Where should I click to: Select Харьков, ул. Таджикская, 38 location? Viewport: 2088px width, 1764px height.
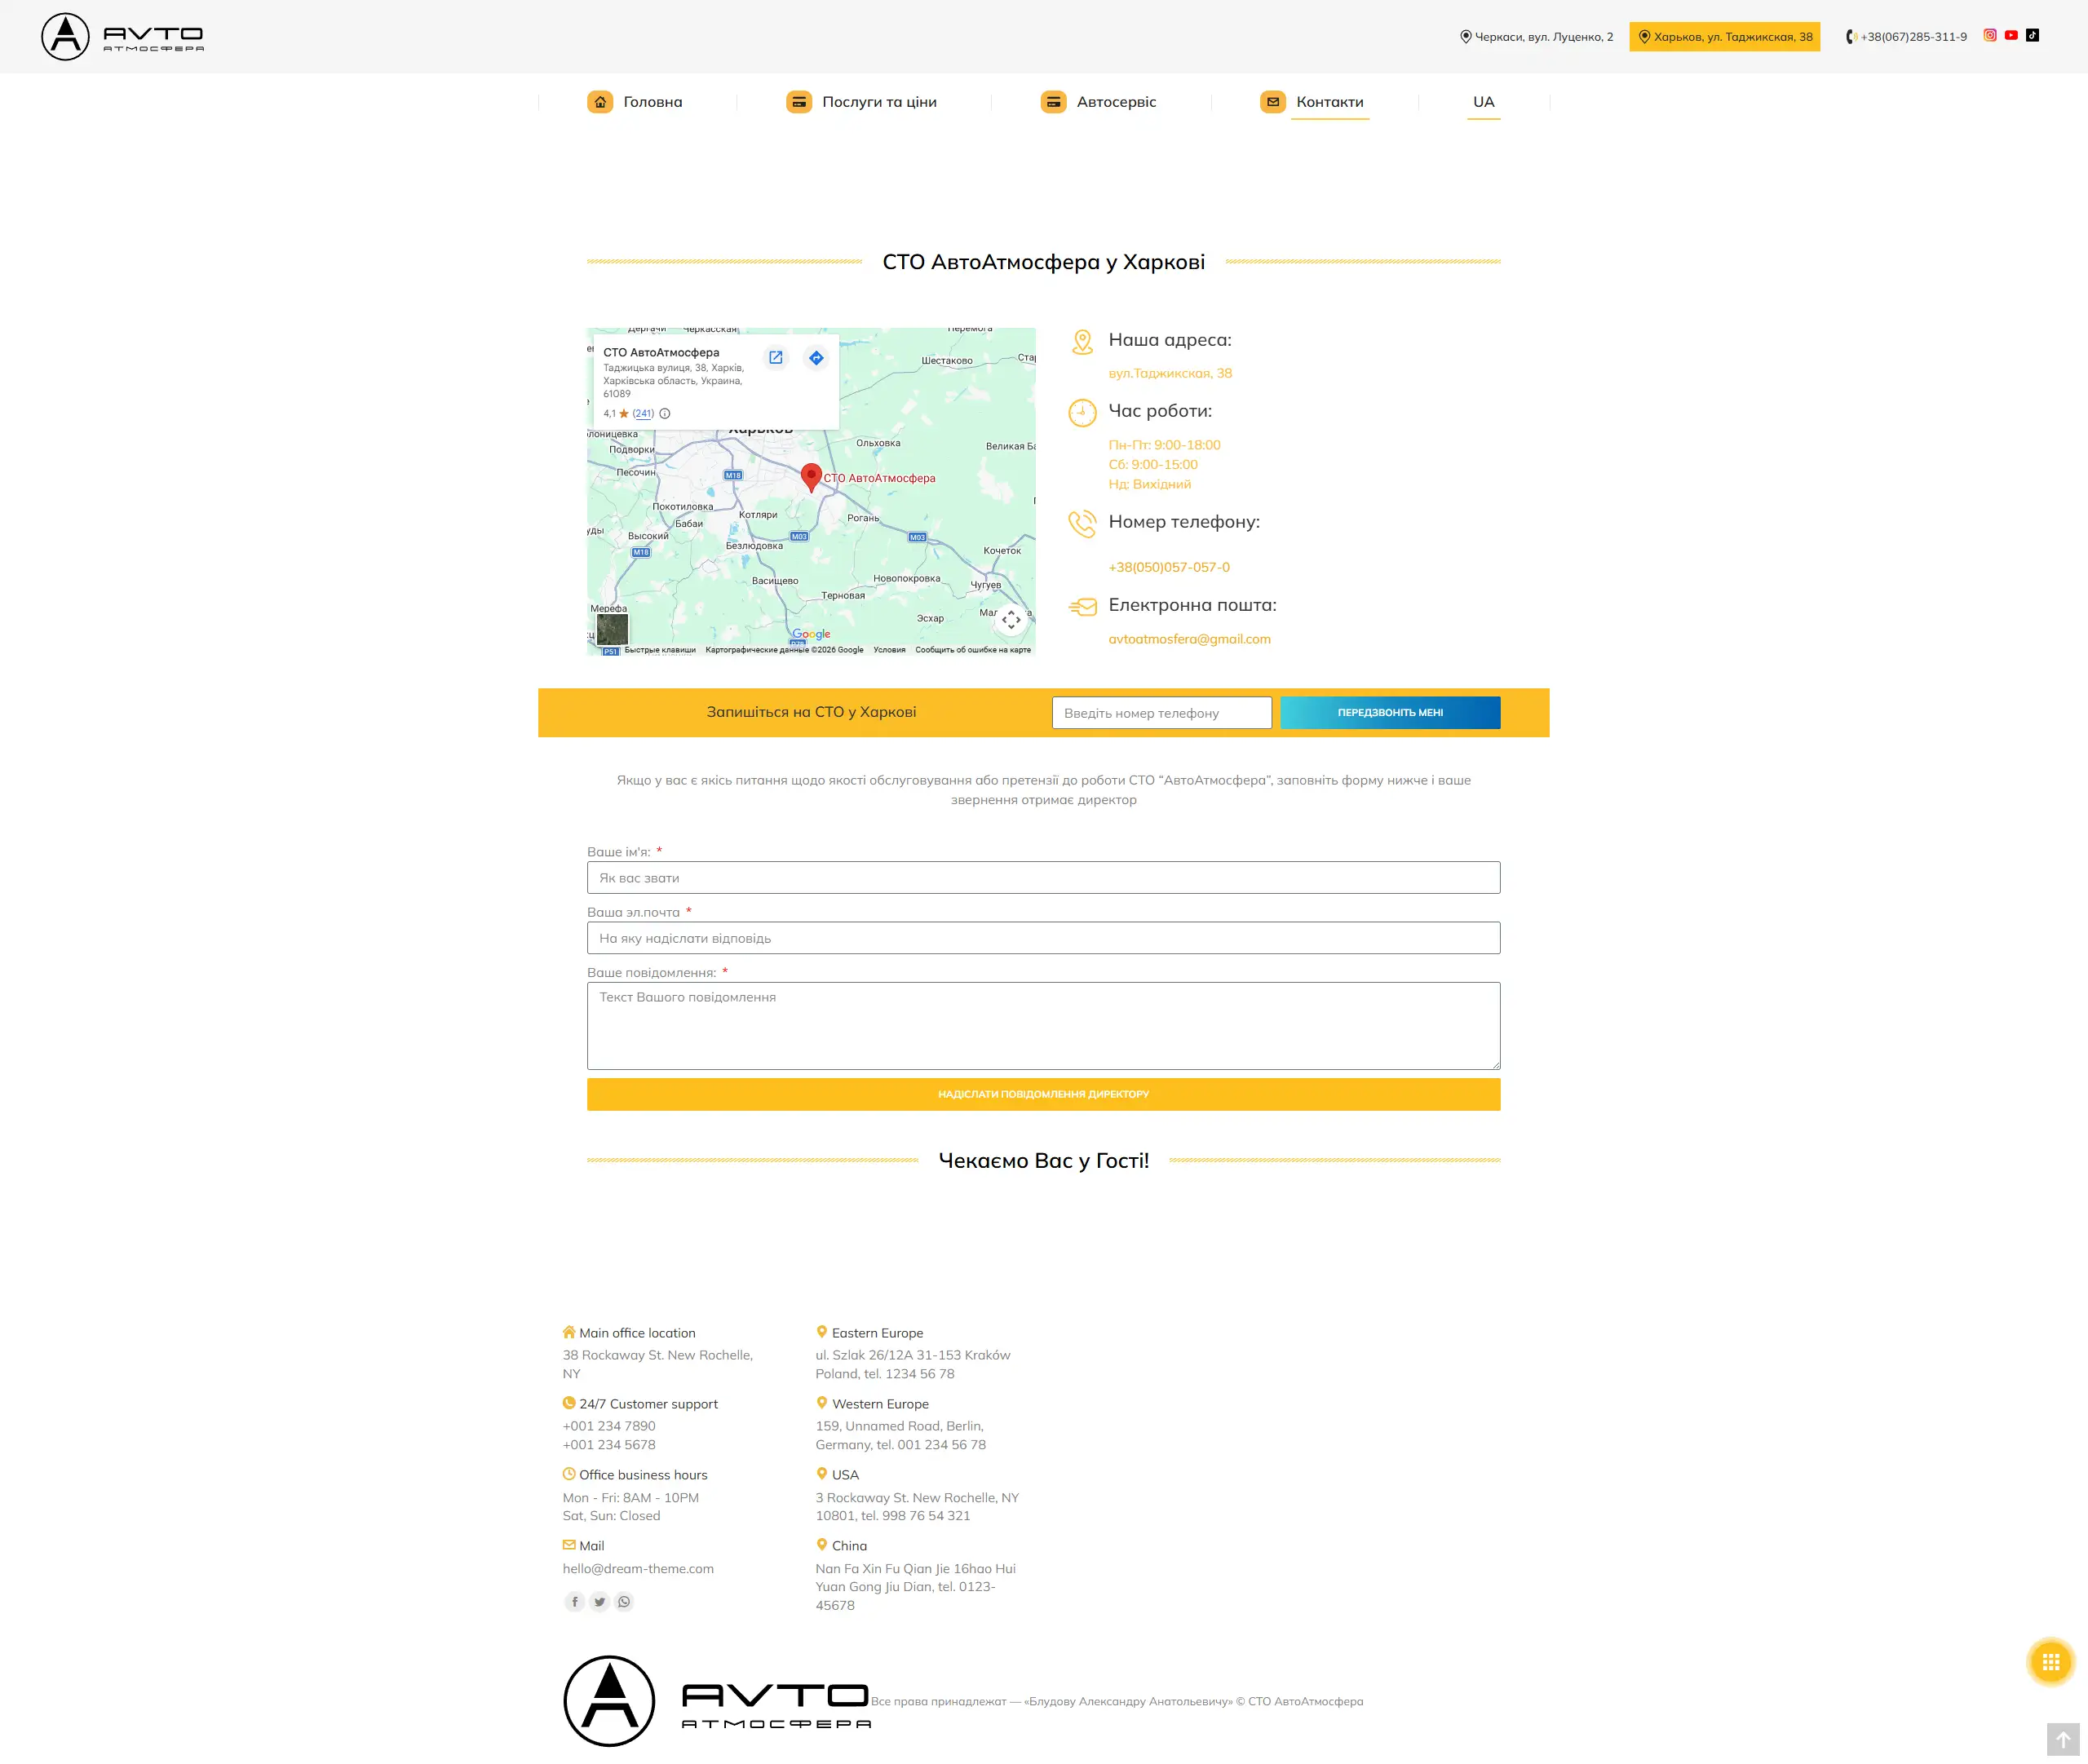[1725, 37]
